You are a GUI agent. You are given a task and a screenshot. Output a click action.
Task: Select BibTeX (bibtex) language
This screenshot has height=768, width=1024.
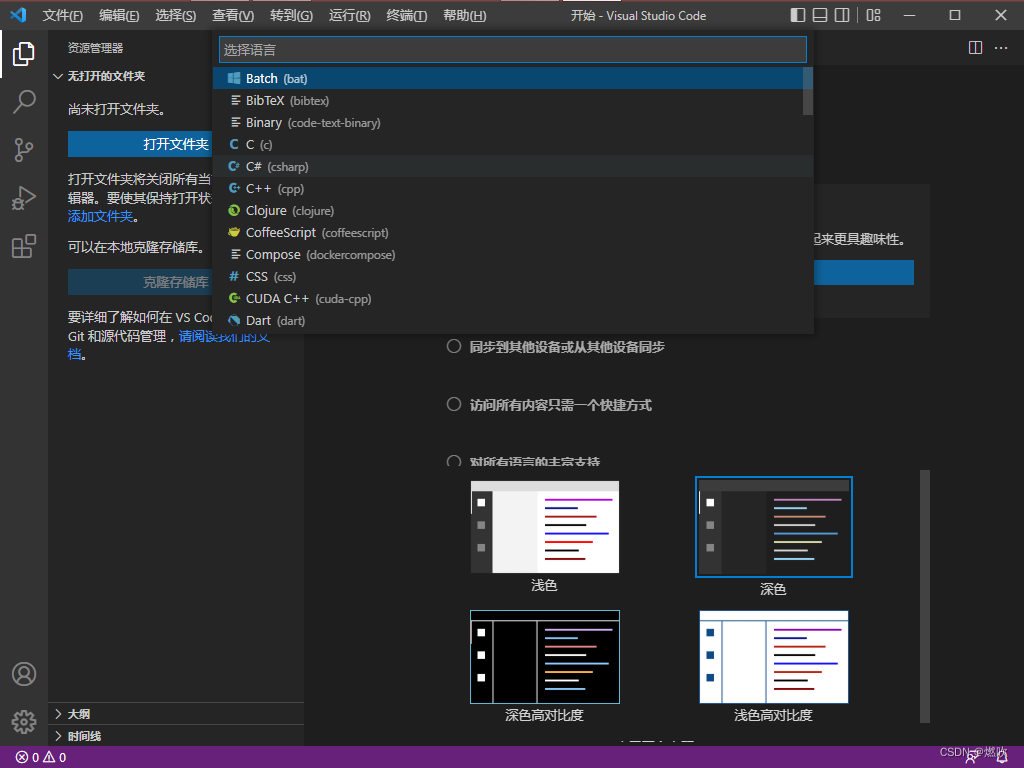[x=513, y=101]
